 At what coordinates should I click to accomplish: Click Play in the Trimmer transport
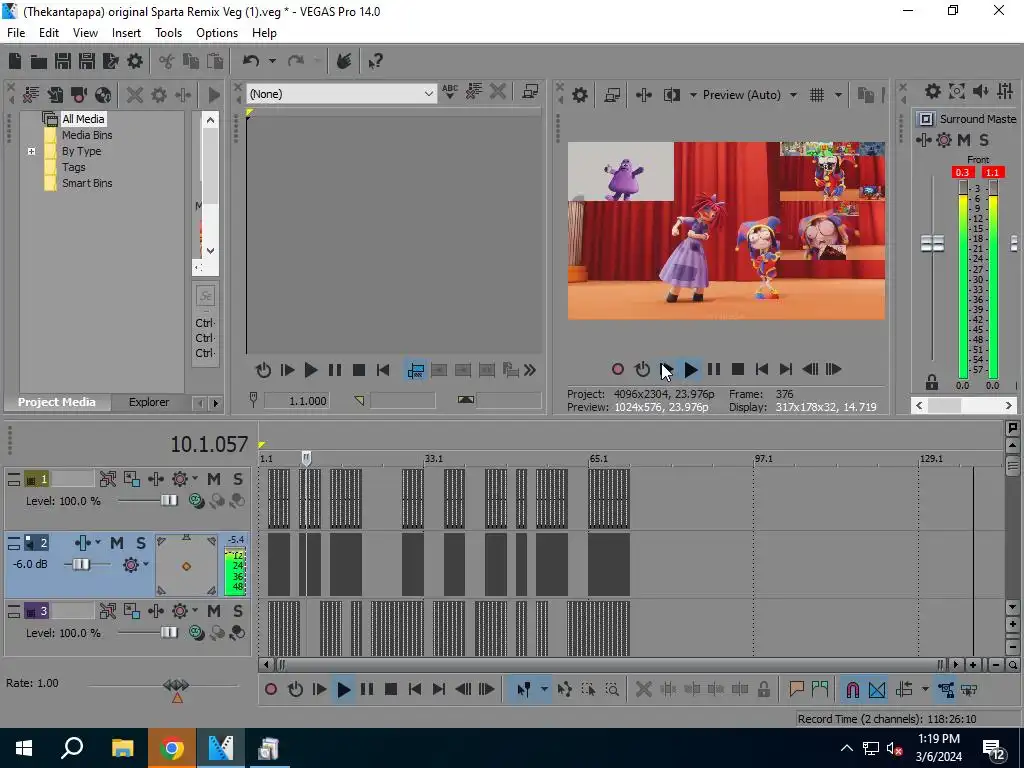click(x=311, y=371)
